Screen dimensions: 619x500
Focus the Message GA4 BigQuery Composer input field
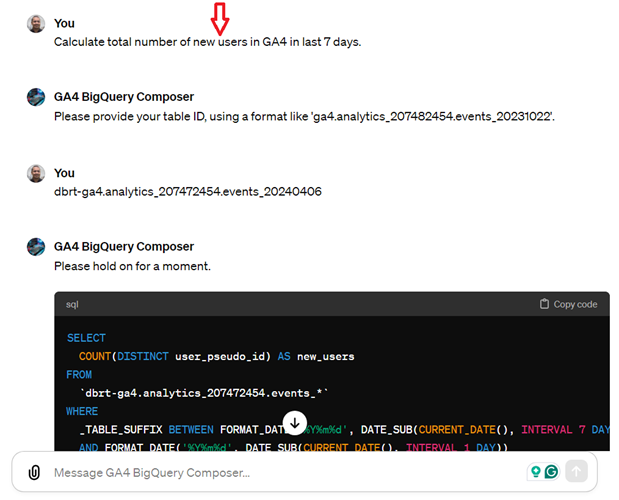coord(288,472)
